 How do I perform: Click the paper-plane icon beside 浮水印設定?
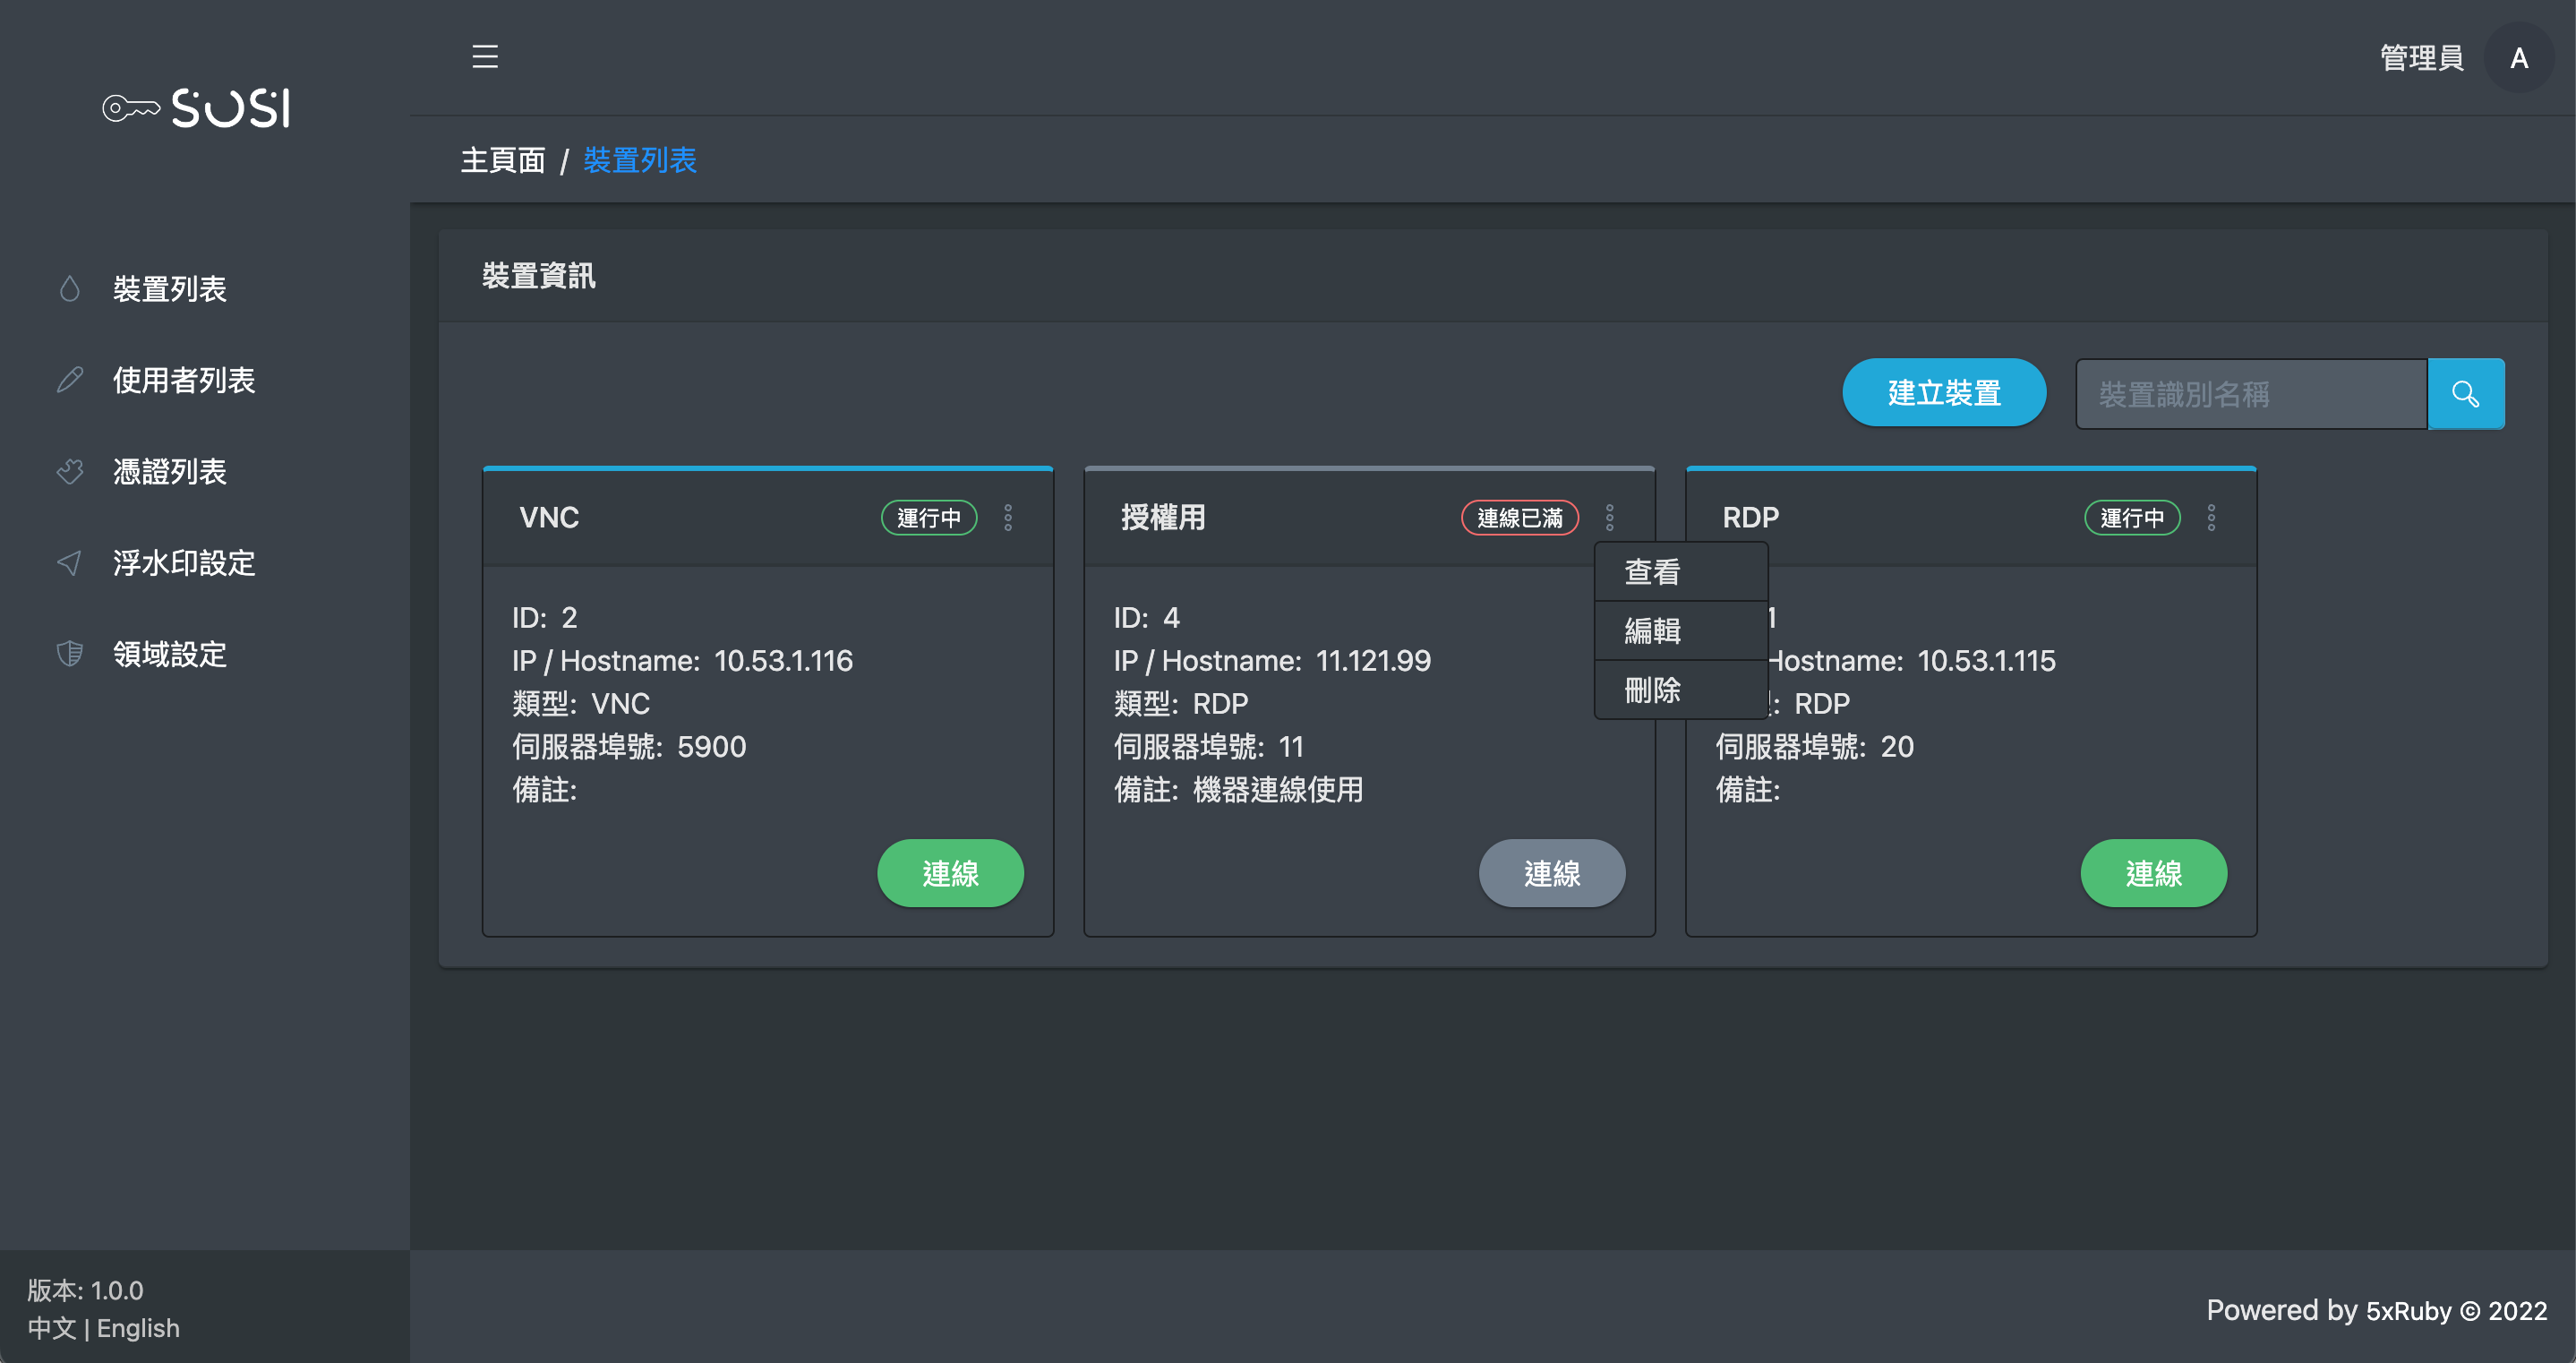69,563
